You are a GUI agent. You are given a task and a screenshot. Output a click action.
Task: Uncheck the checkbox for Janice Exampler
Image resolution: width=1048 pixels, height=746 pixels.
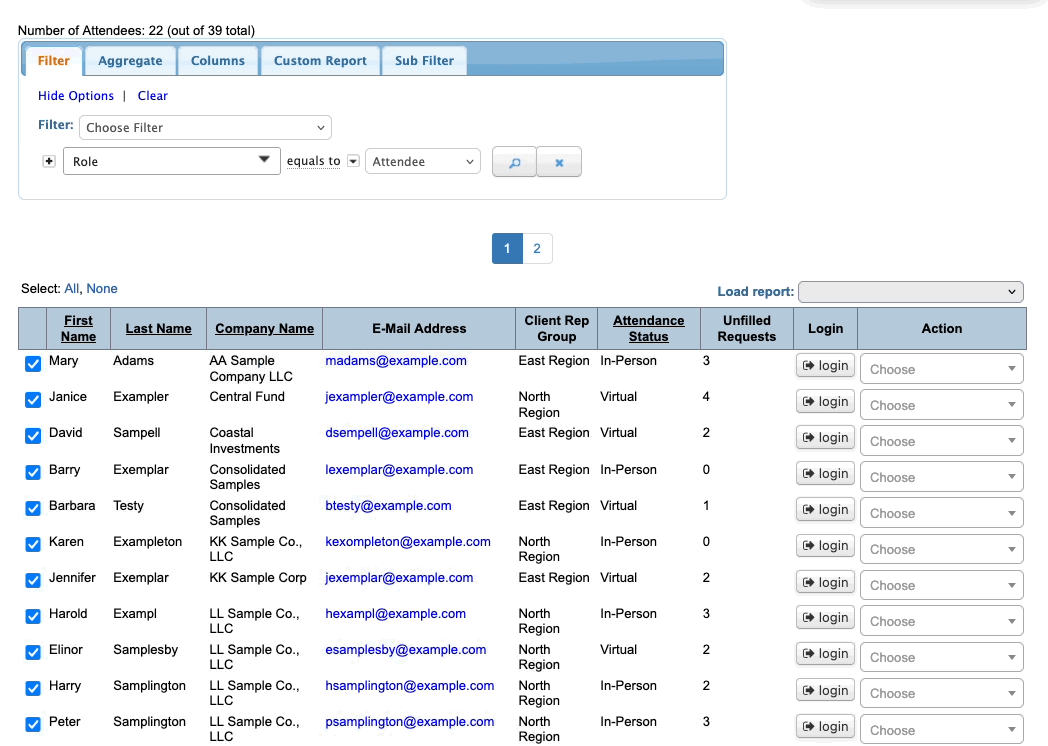click(x=33, y=400)
